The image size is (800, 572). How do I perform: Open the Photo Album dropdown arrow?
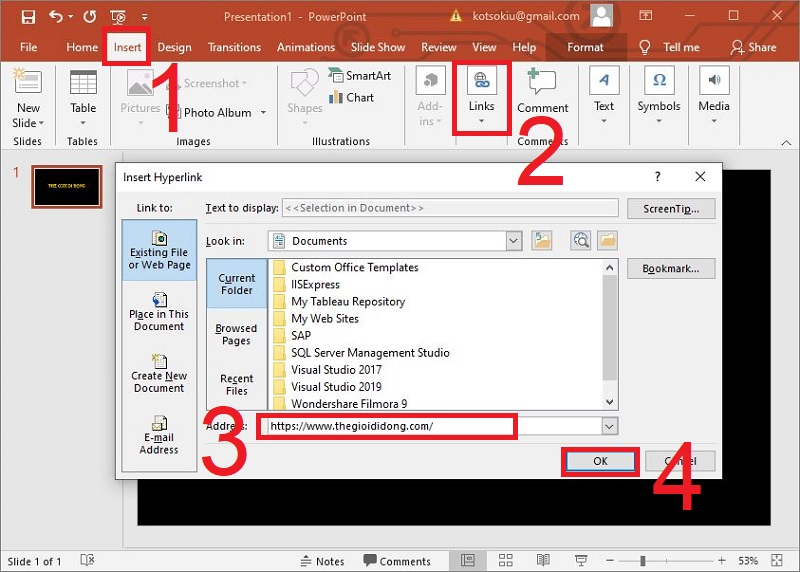point(264,112)
